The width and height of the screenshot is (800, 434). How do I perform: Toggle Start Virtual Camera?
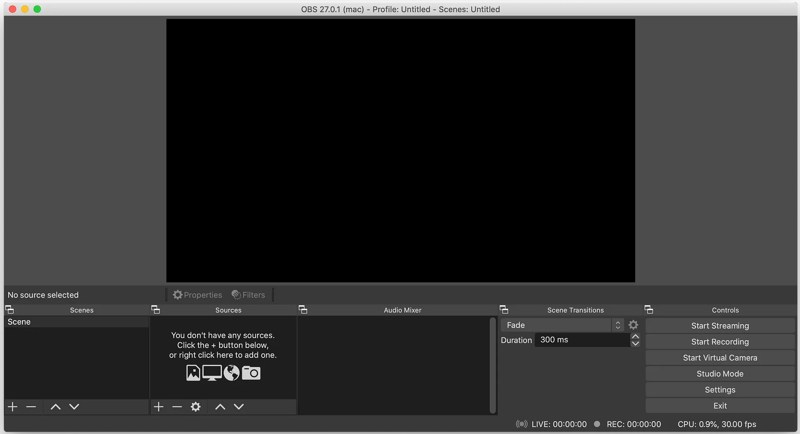(x=720, y=358)
